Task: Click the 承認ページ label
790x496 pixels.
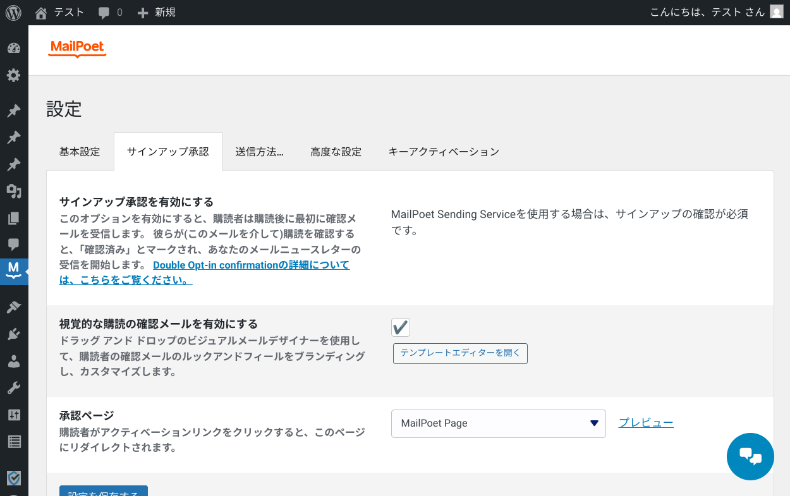Action: tap(87, 415)
